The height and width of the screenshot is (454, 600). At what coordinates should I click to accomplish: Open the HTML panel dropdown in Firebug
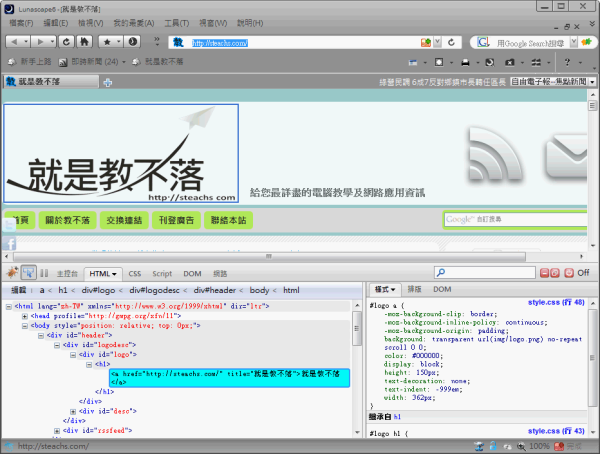[x=103, y=273]
